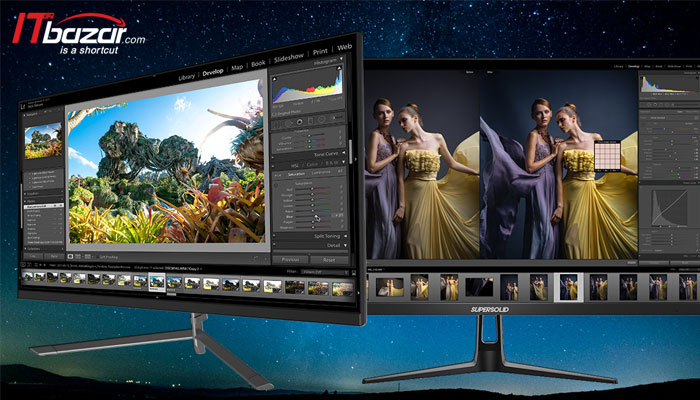Click the Navigator preview image on left monitor

click(43, 141)
